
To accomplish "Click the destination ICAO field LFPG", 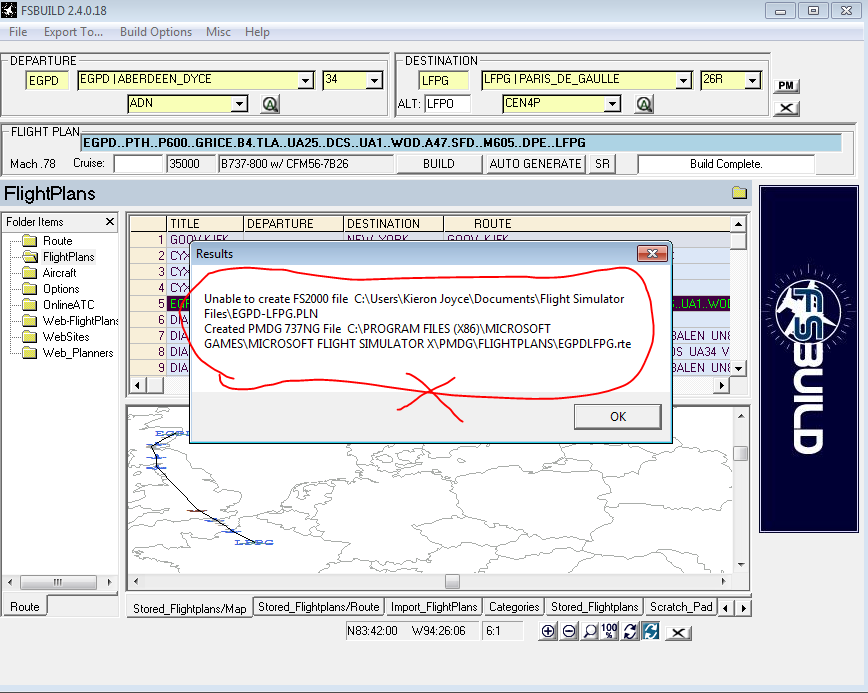I will [x=444, y=81].
